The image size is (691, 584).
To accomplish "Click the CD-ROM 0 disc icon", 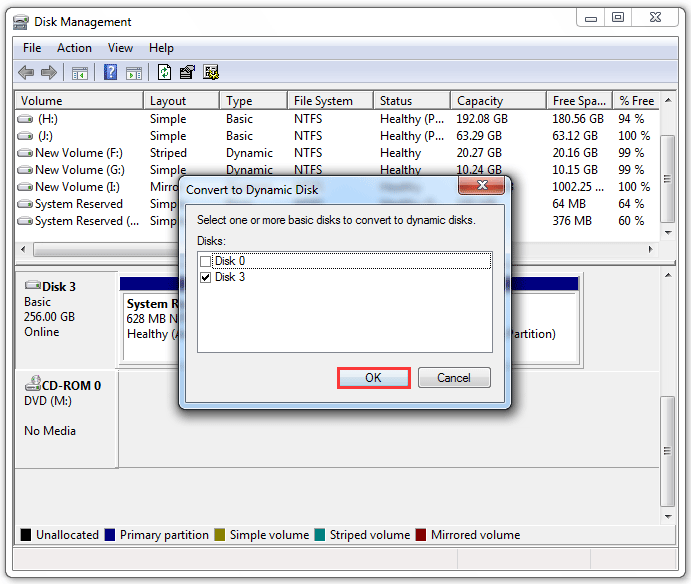I will pos(33,383).
